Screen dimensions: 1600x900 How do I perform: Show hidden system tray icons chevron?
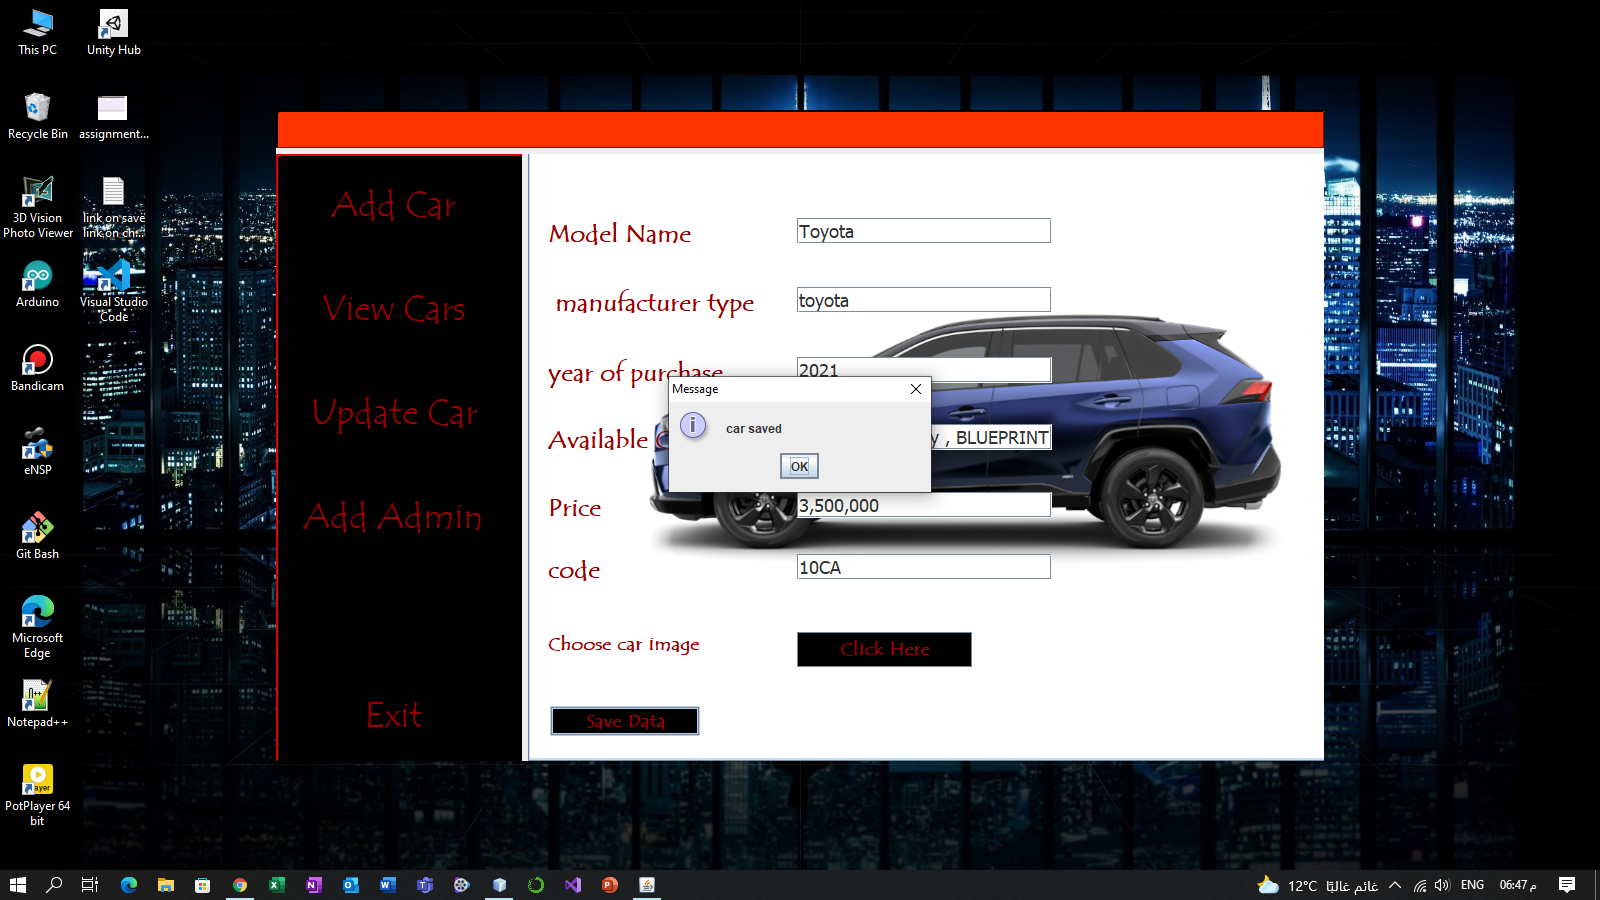1395,885
